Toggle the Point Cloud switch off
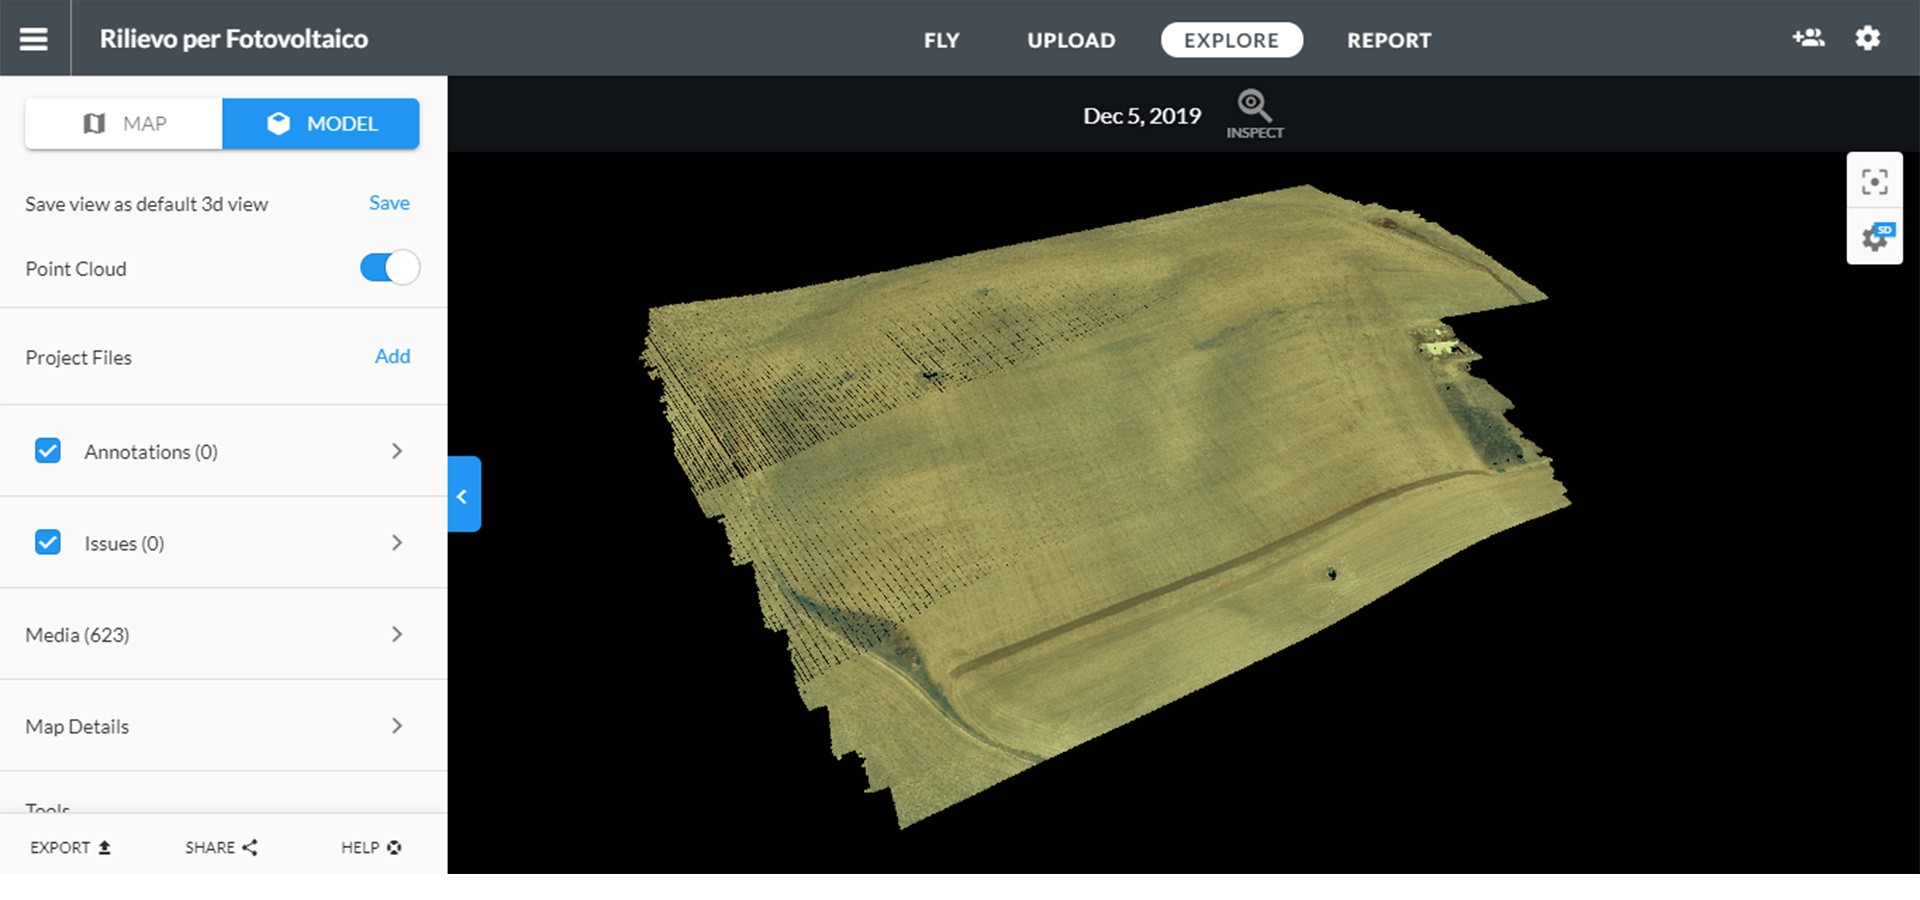This screenshot has height=900, width=1920. (389, 267)
